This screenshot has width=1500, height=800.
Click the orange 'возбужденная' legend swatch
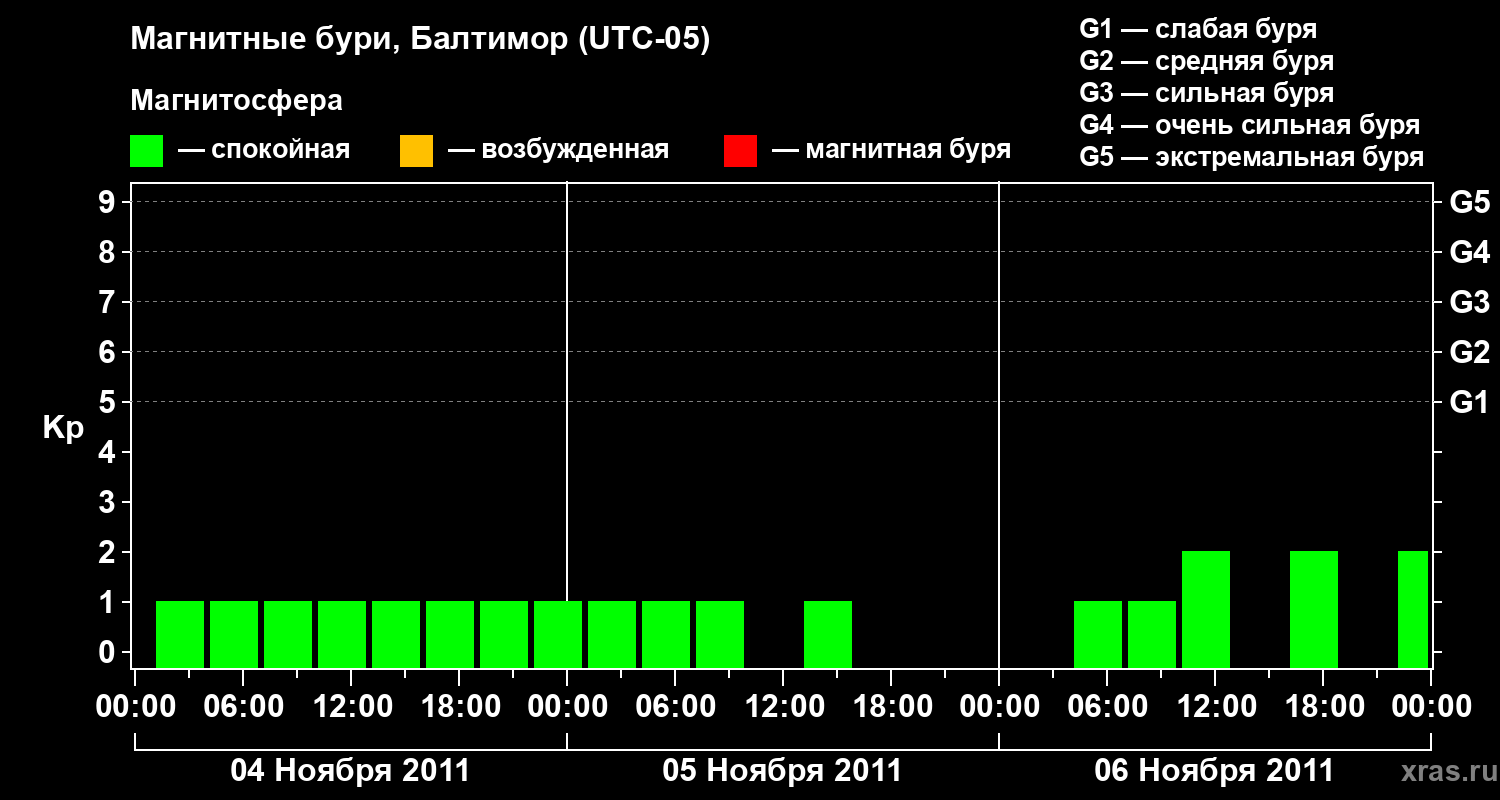(416, 151)
